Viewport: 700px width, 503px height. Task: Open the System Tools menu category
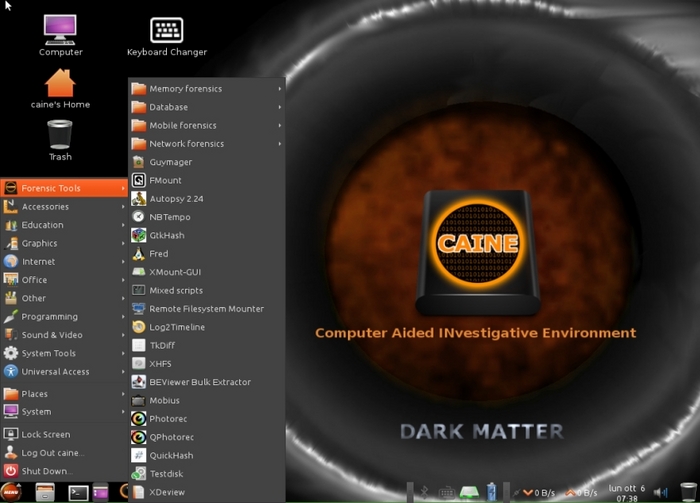point(48,353)
